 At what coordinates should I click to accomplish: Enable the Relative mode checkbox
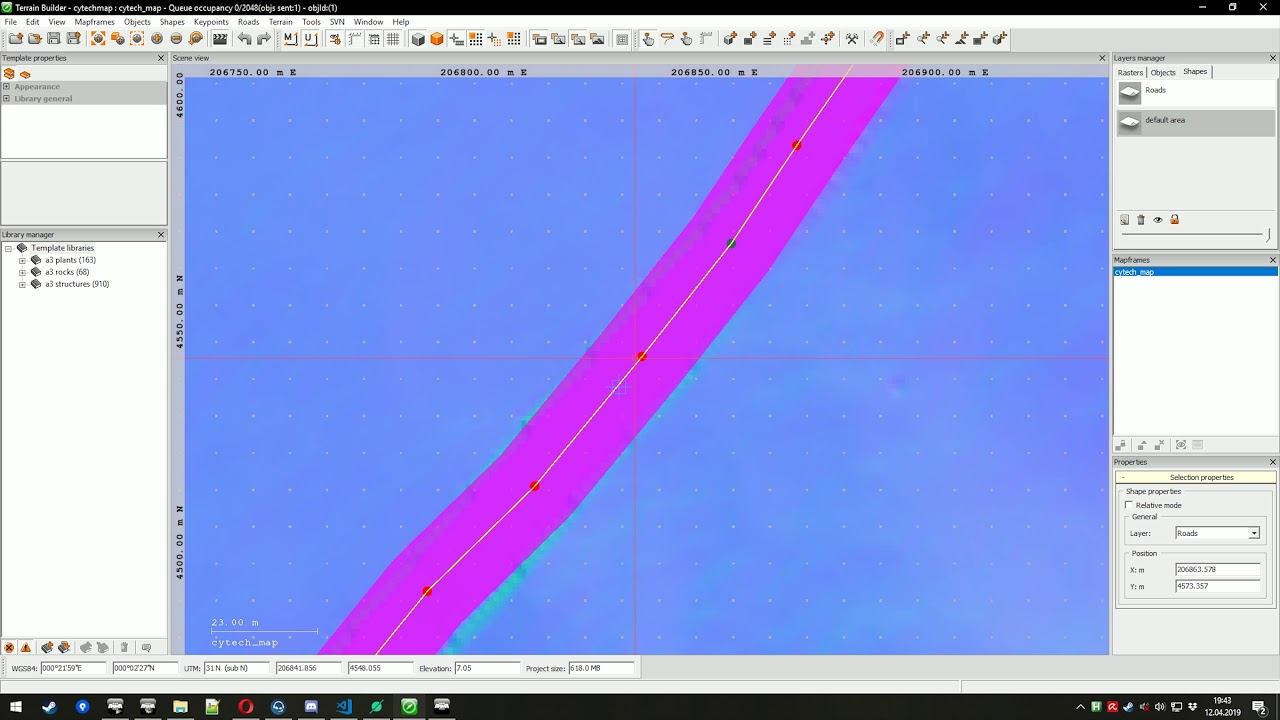pos(1130,505)
